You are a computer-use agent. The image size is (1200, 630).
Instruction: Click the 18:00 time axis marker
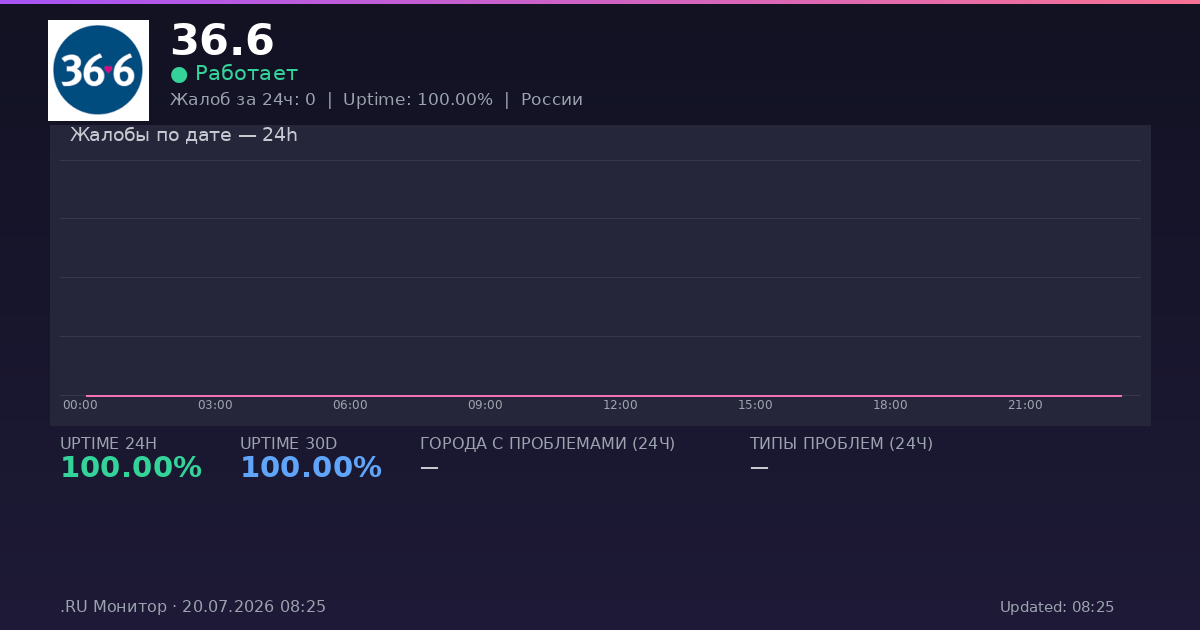(890, 405)
